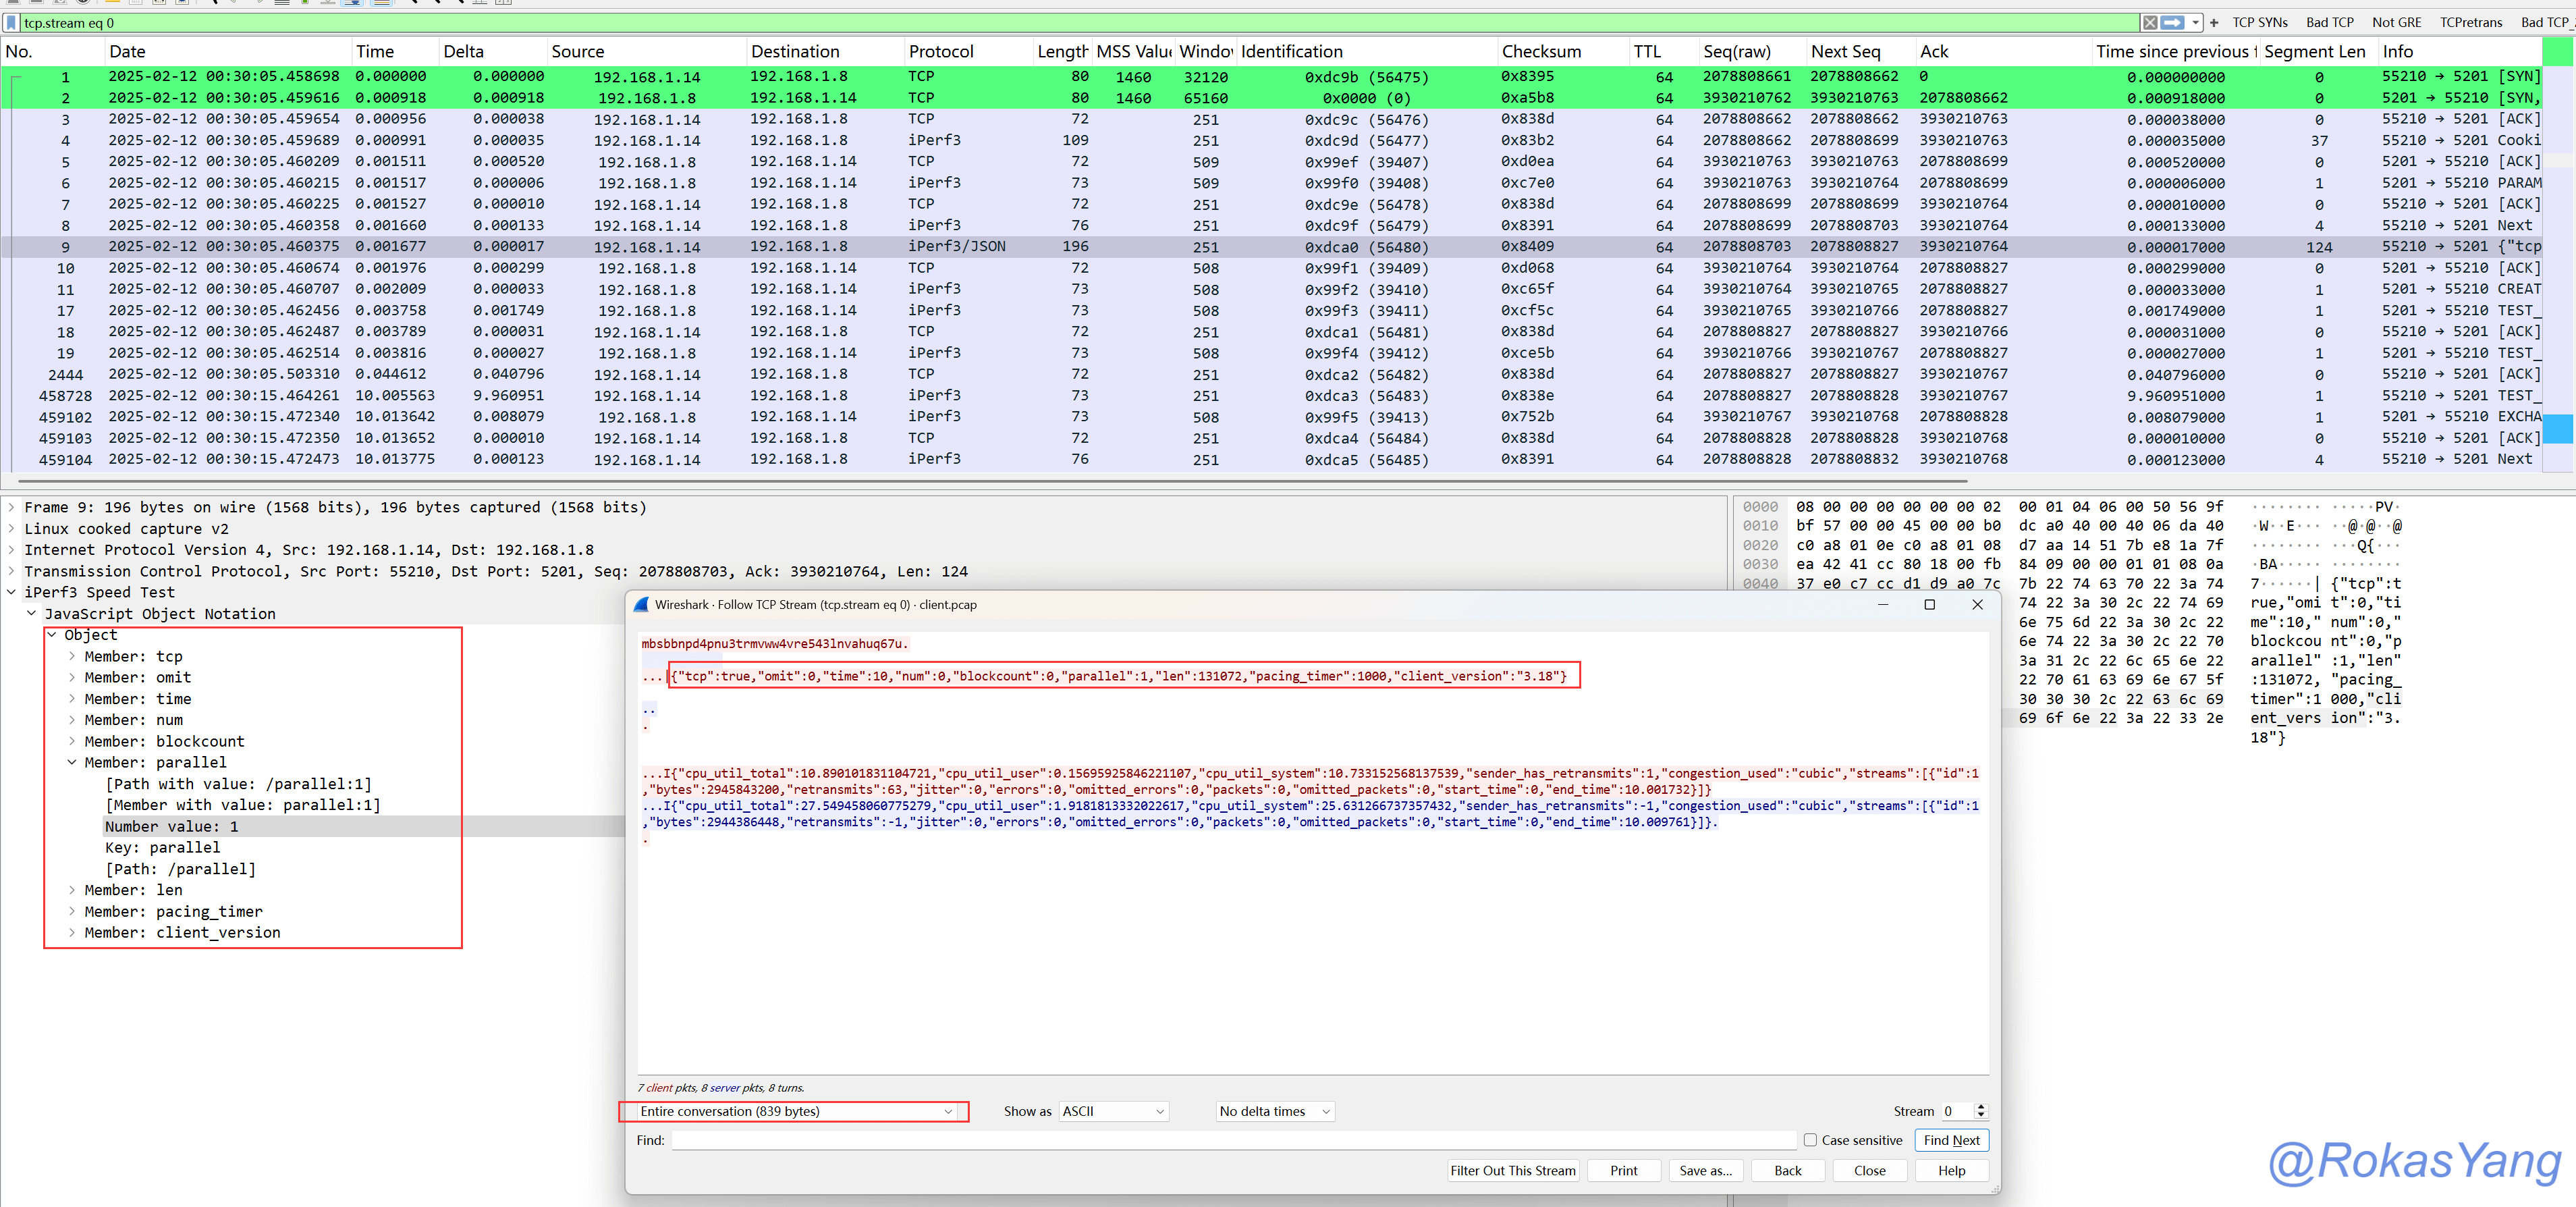This screenshot has height=1207, width=2576.
Task: Open the Show as ASCII dropdown
Action: click(x=1113, y=1111)
